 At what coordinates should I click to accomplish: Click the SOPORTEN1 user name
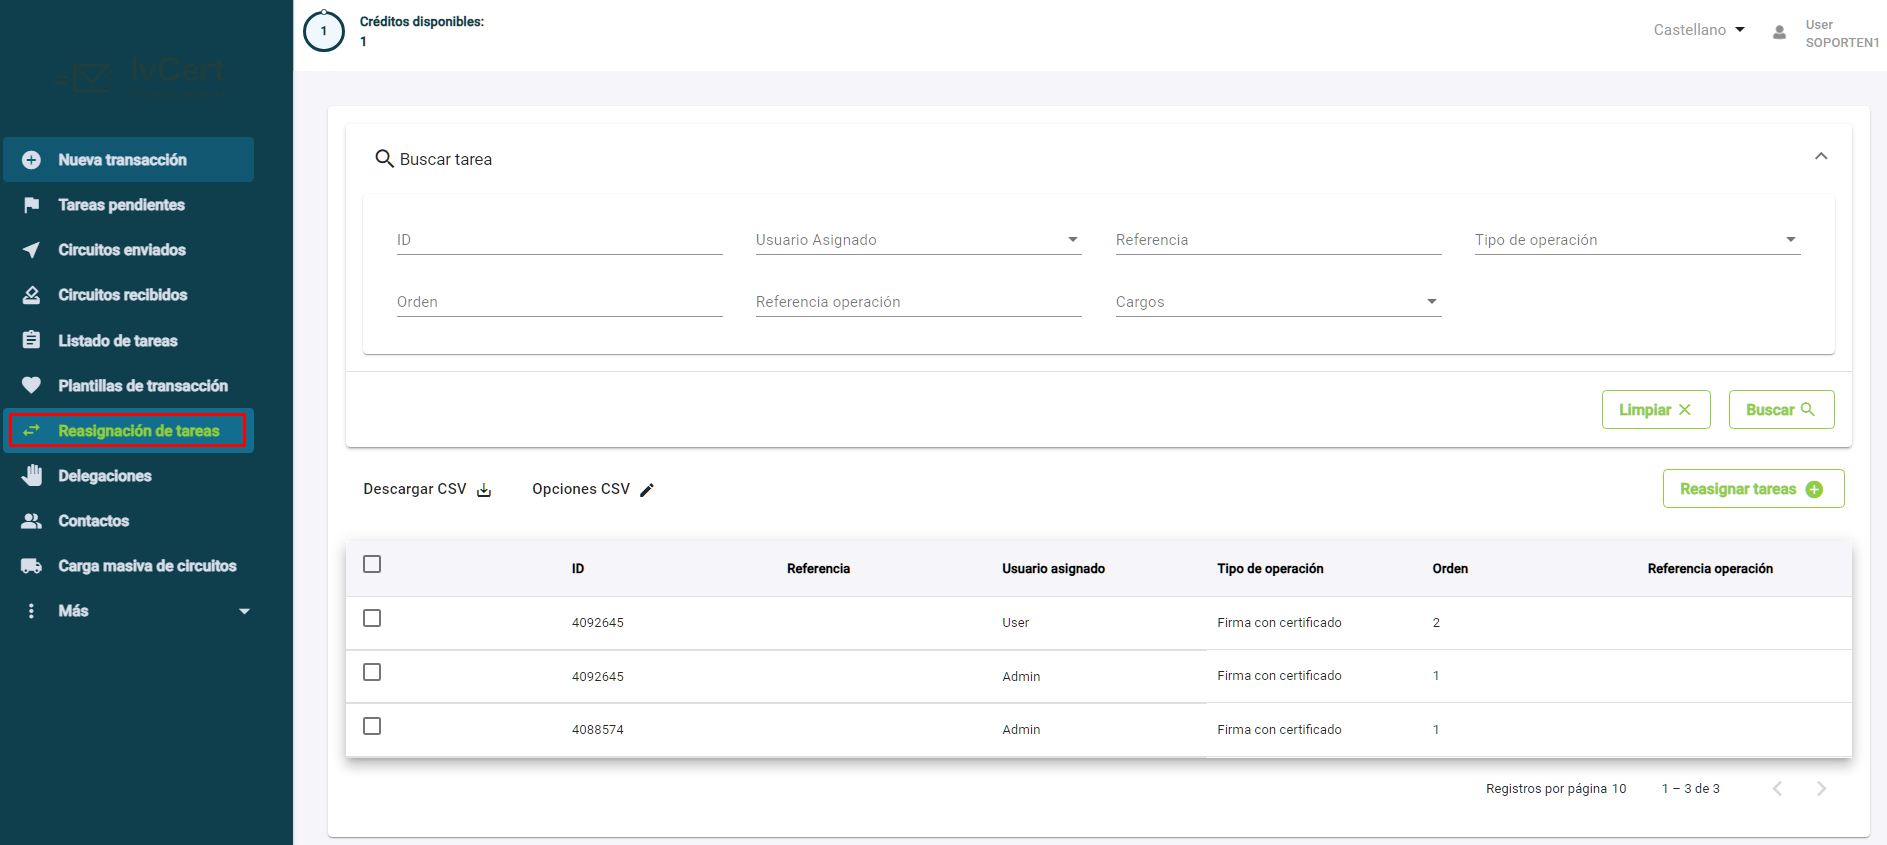[x=1842, y=43]
